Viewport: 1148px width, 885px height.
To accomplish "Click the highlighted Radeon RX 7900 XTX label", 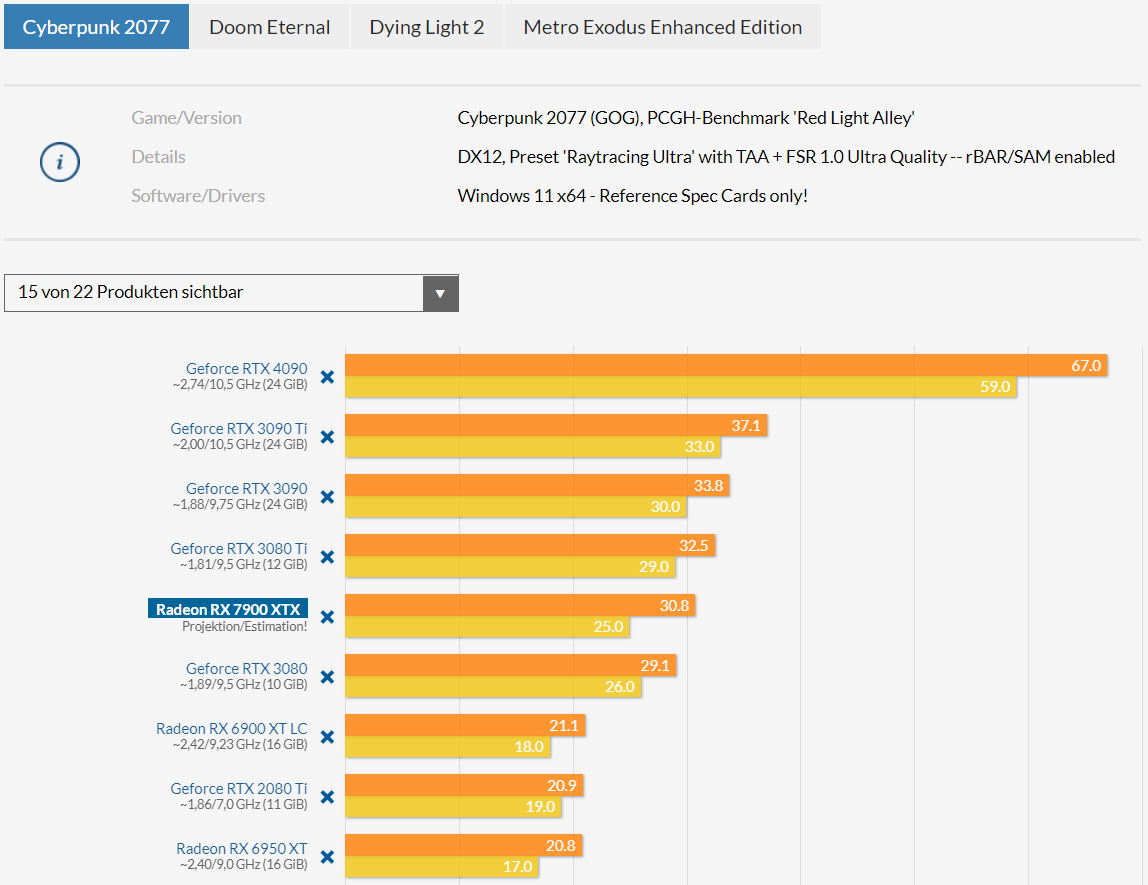I will pos(228,609).
